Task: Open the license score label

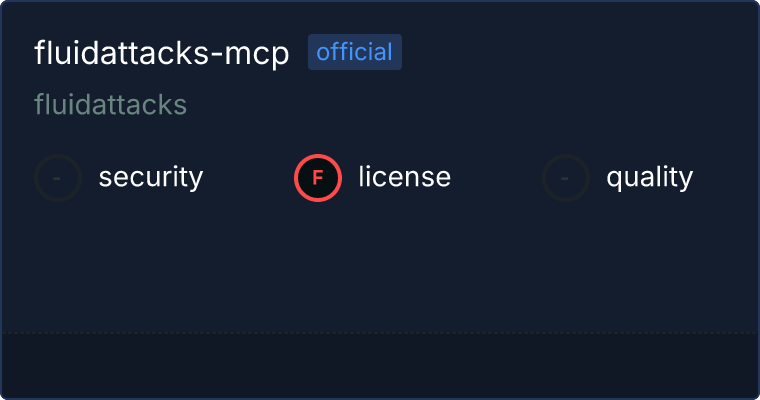Action: point(405,176)
